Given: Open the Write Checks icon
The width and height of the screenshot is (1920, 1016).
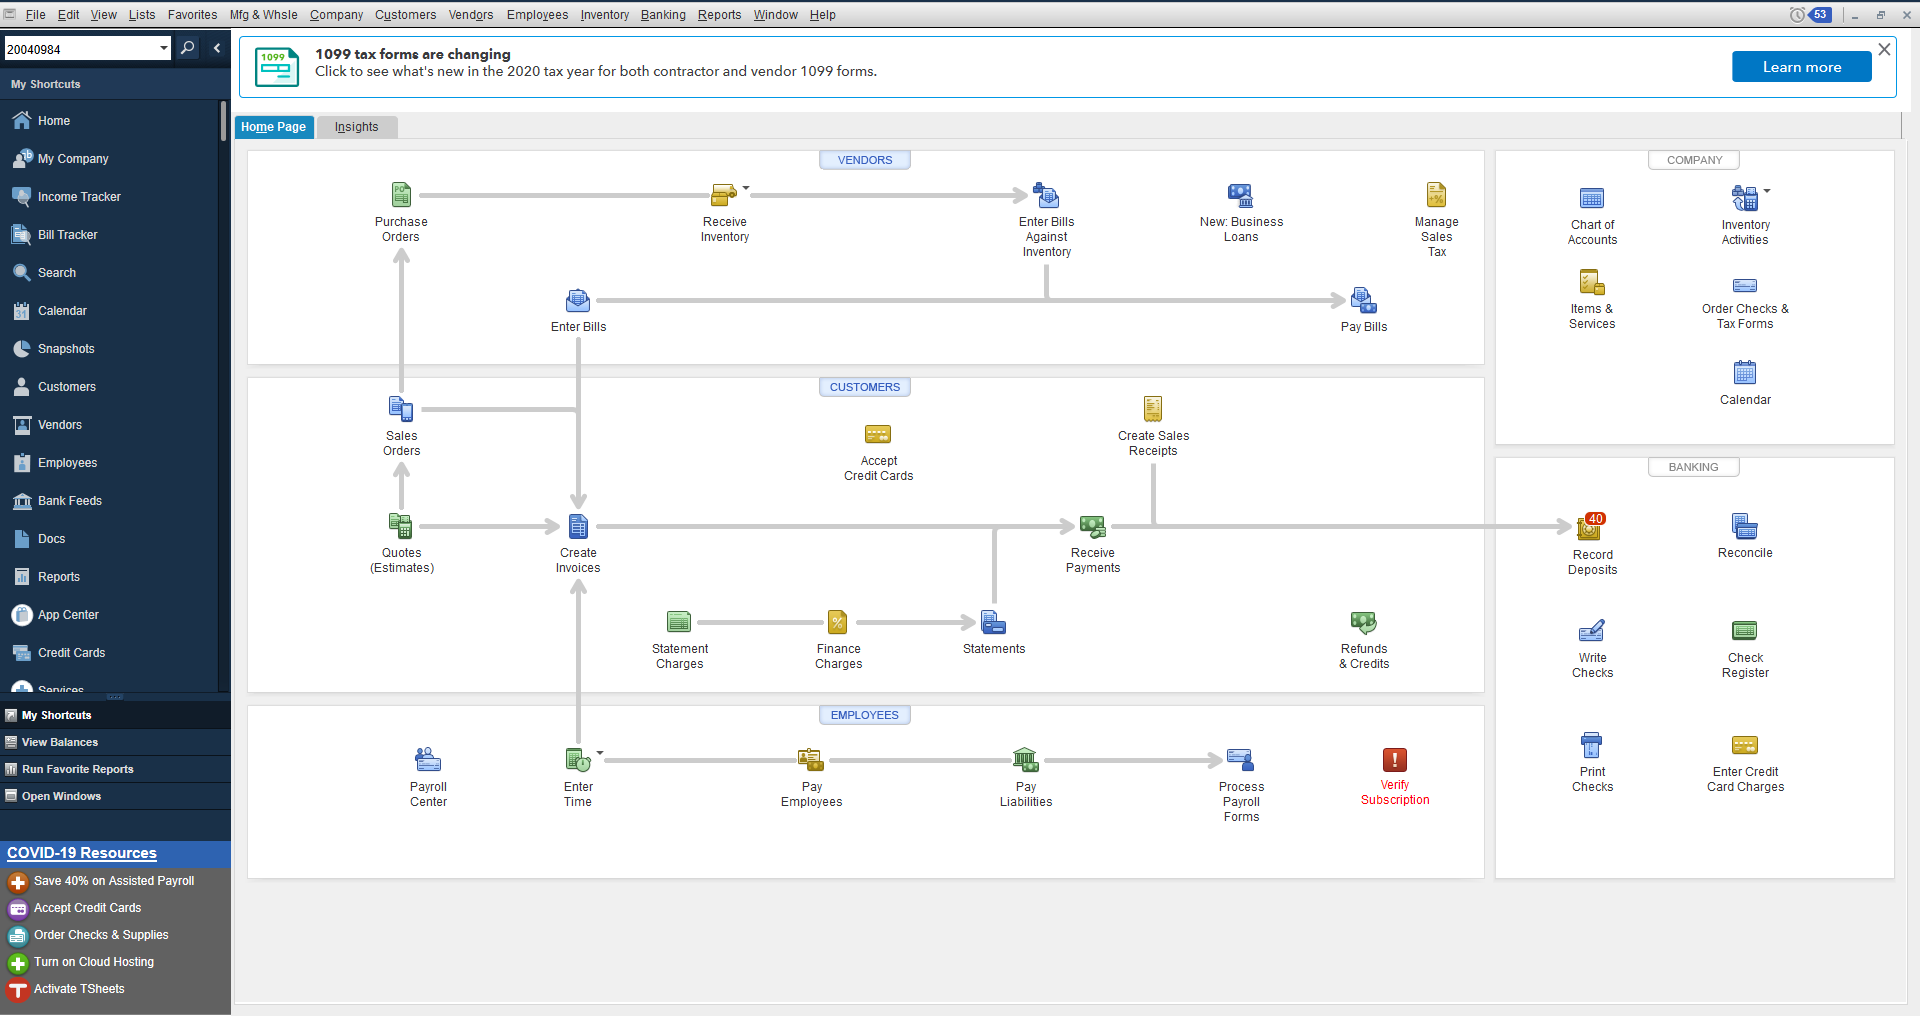Looking at the screenshot, I should pyautogui.click(x=1592, y=631).
